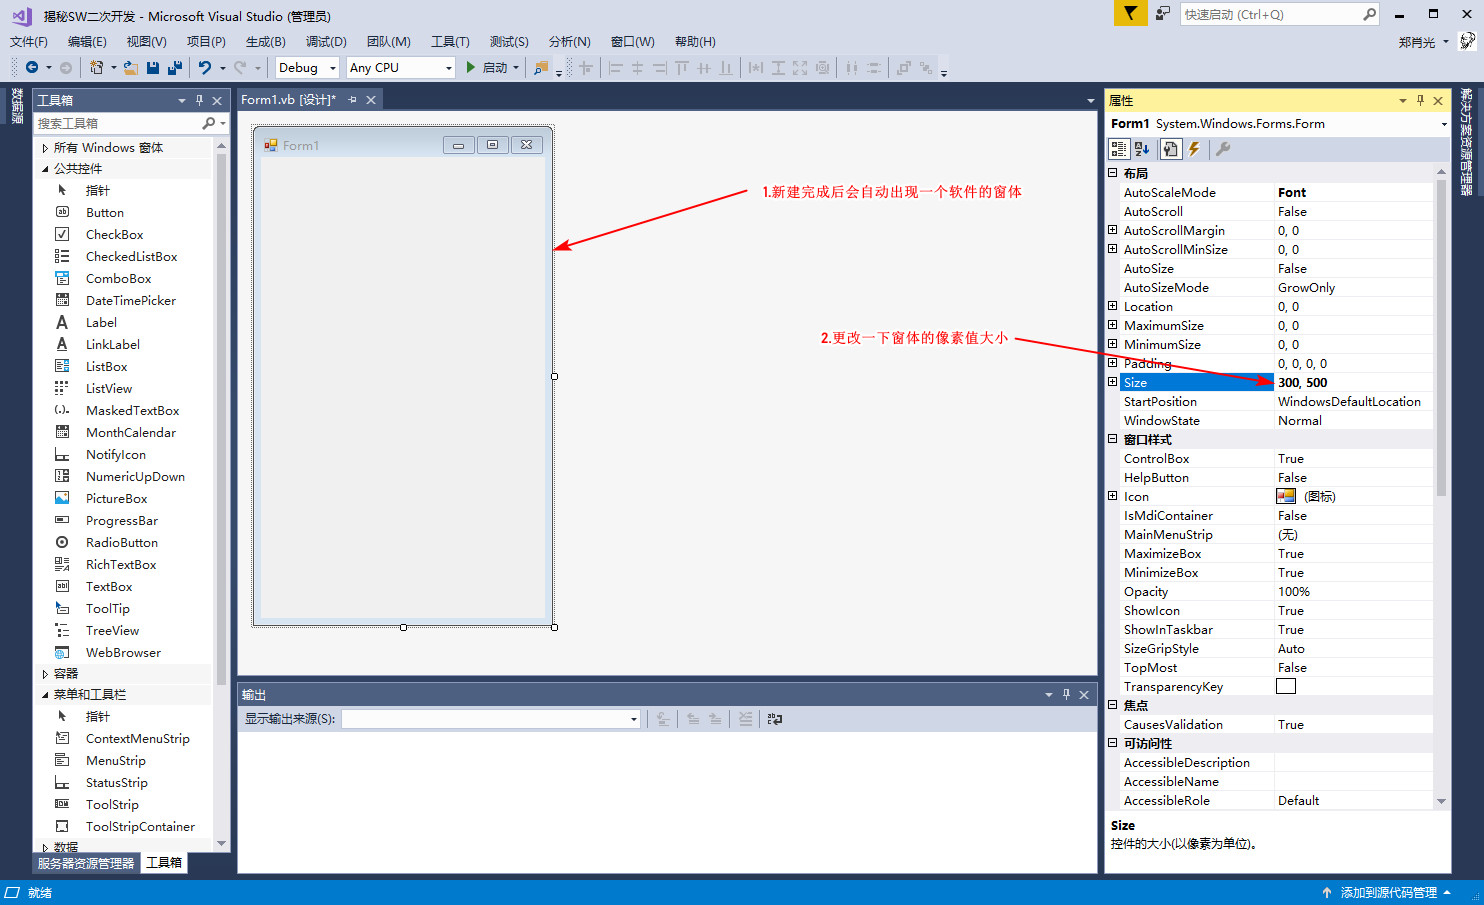The image size is (1484, 905).
Task: Pin the Properties panel
Action: [1420, 100]
